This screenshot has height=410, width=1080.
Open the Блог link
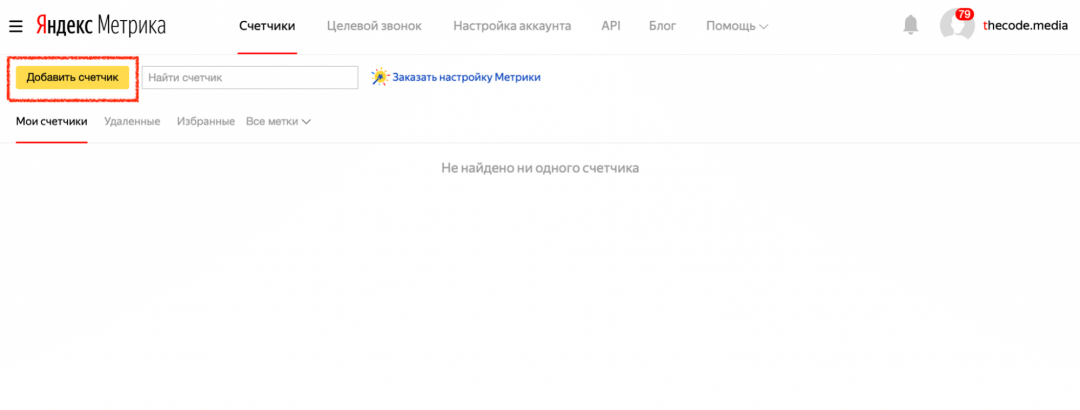point(663,25)
